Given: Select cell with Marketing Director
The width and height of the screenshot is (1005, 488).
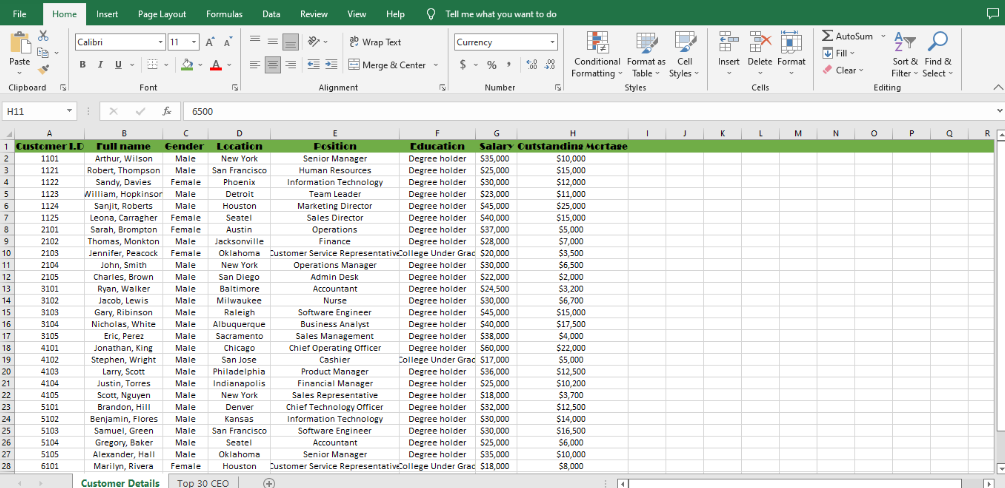Looking at the screenshot, I should pyautogui.click(x=335, y=206).
